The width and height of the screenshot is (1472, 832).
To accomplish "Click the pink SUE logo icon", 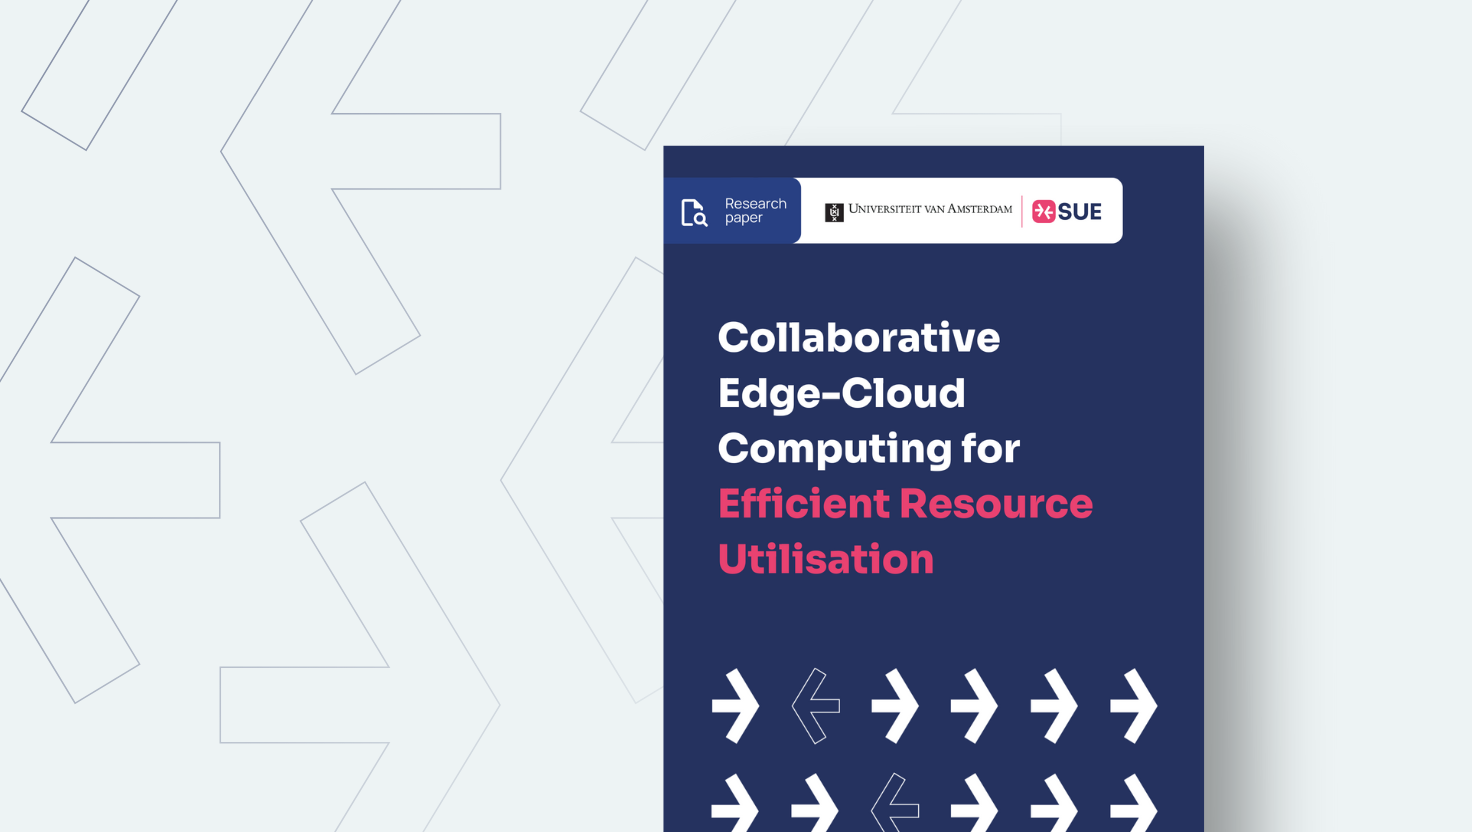I will [1044, 211].
